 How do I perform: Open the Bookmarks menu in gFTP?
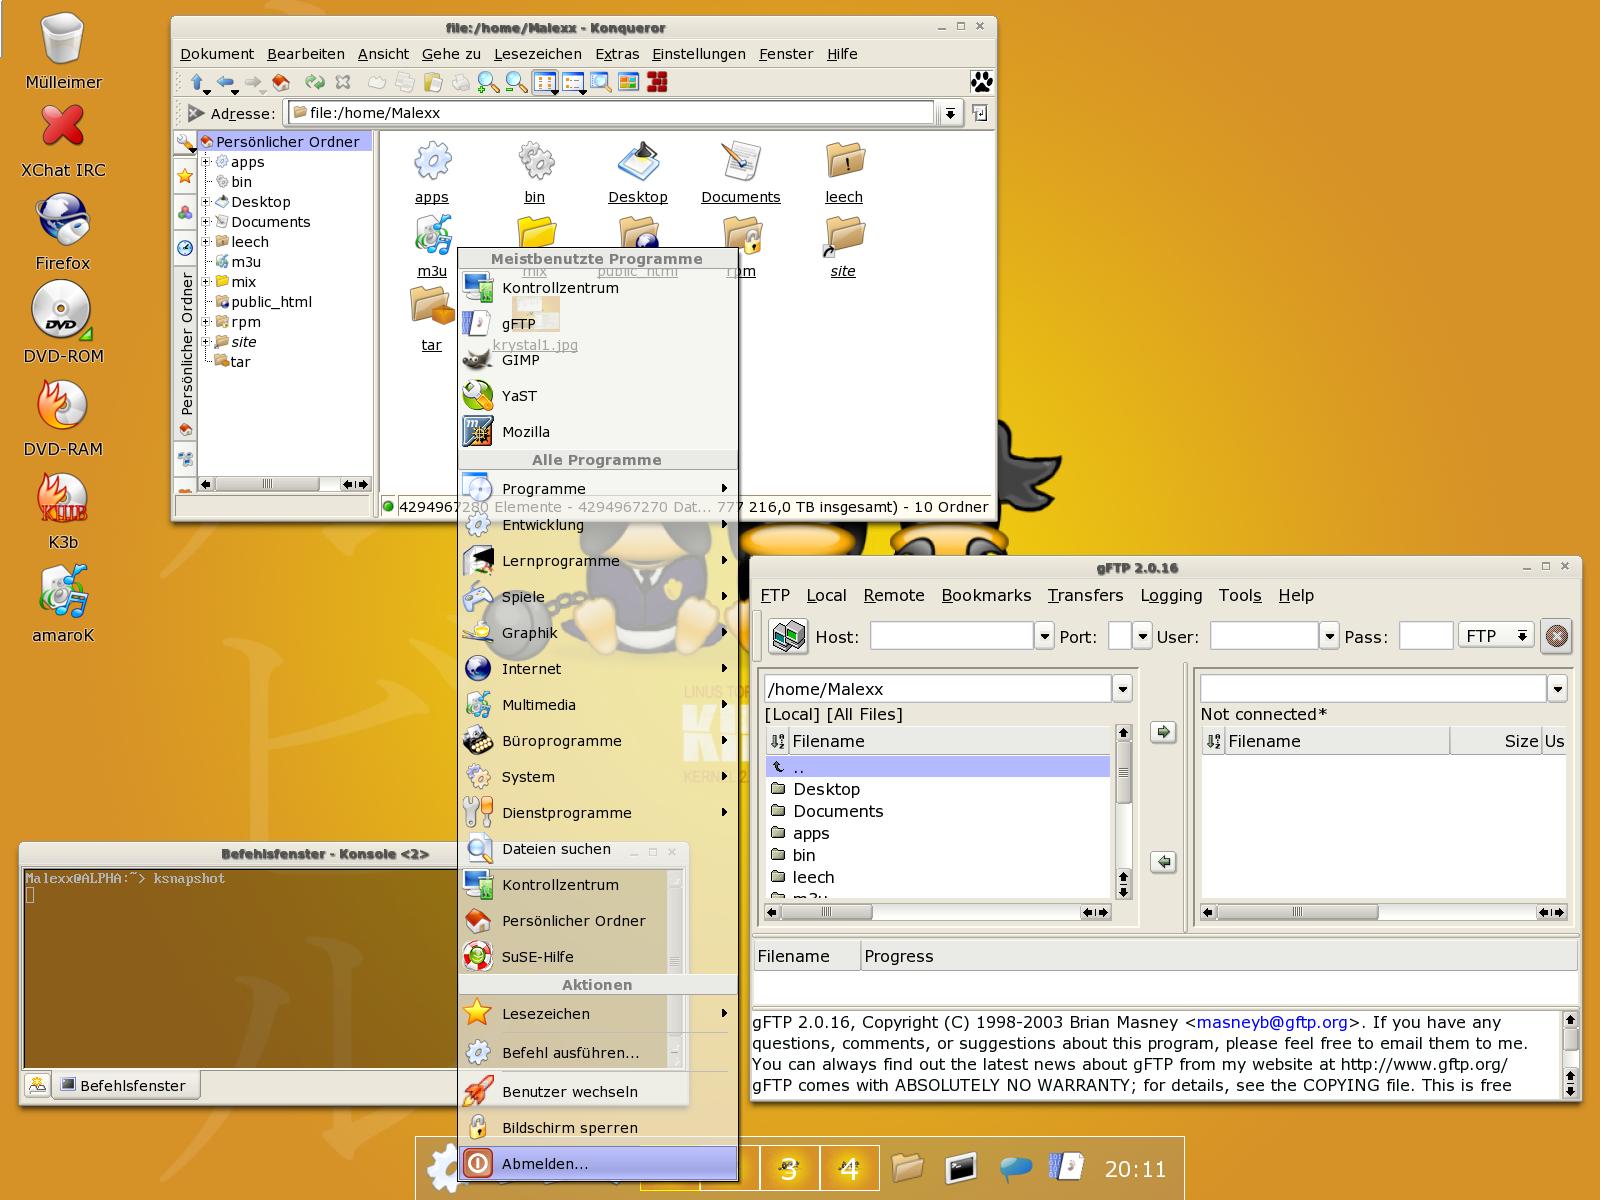click(986, 595)
